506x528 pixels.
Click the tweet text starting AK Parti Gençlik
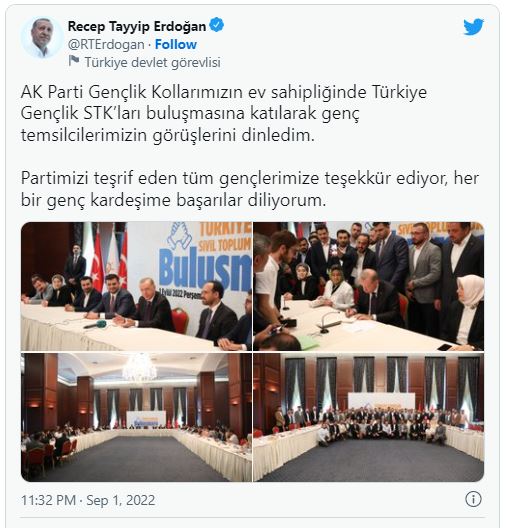pos(224,113)
